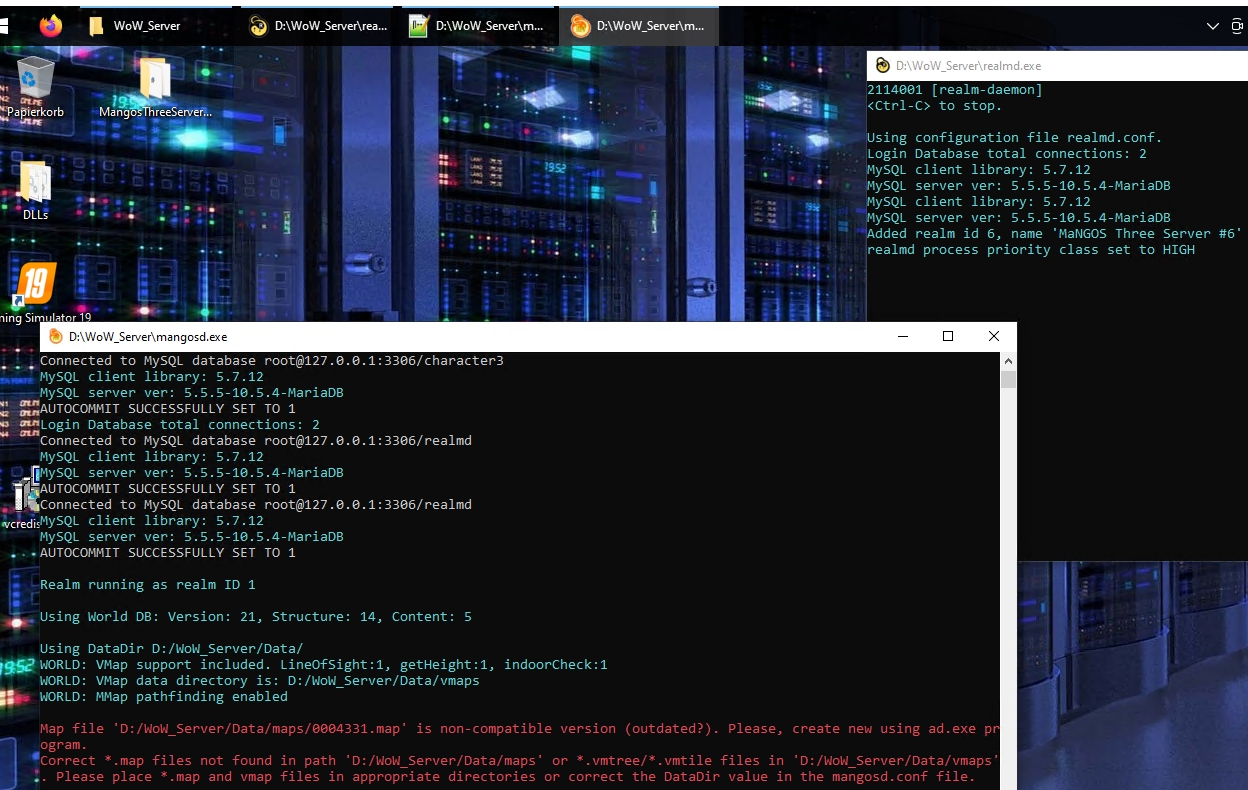Viewport: 1248px width, 790px height.
Task: Click the line ending in '3306/character3'
Action: pos(272,361)
